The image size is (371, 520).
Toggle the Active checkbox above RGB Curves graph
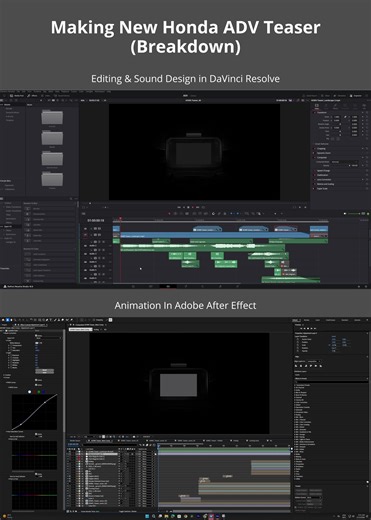36,384
